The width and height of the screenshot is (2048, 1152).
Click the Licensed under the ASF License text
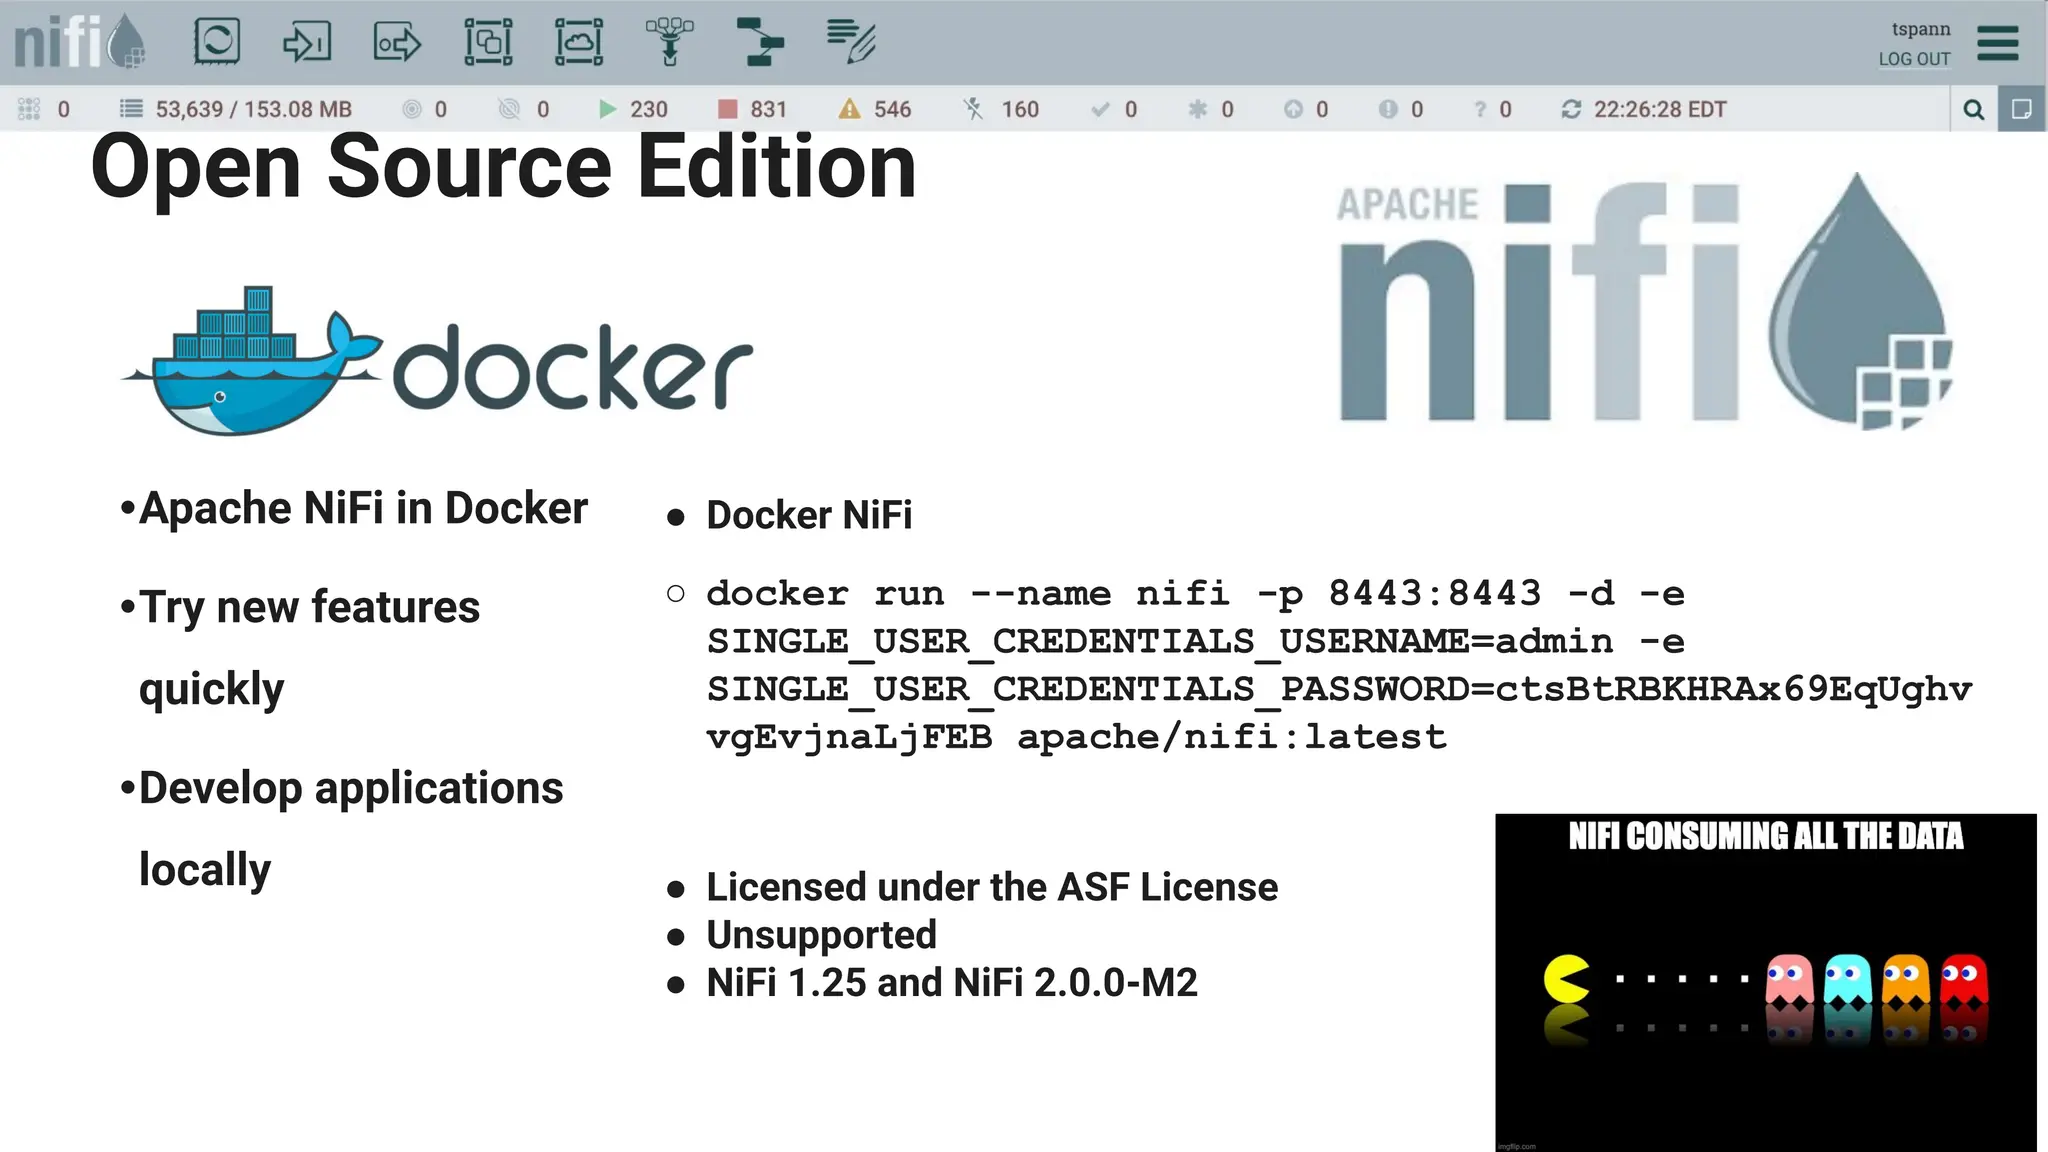tap(992, 887)
